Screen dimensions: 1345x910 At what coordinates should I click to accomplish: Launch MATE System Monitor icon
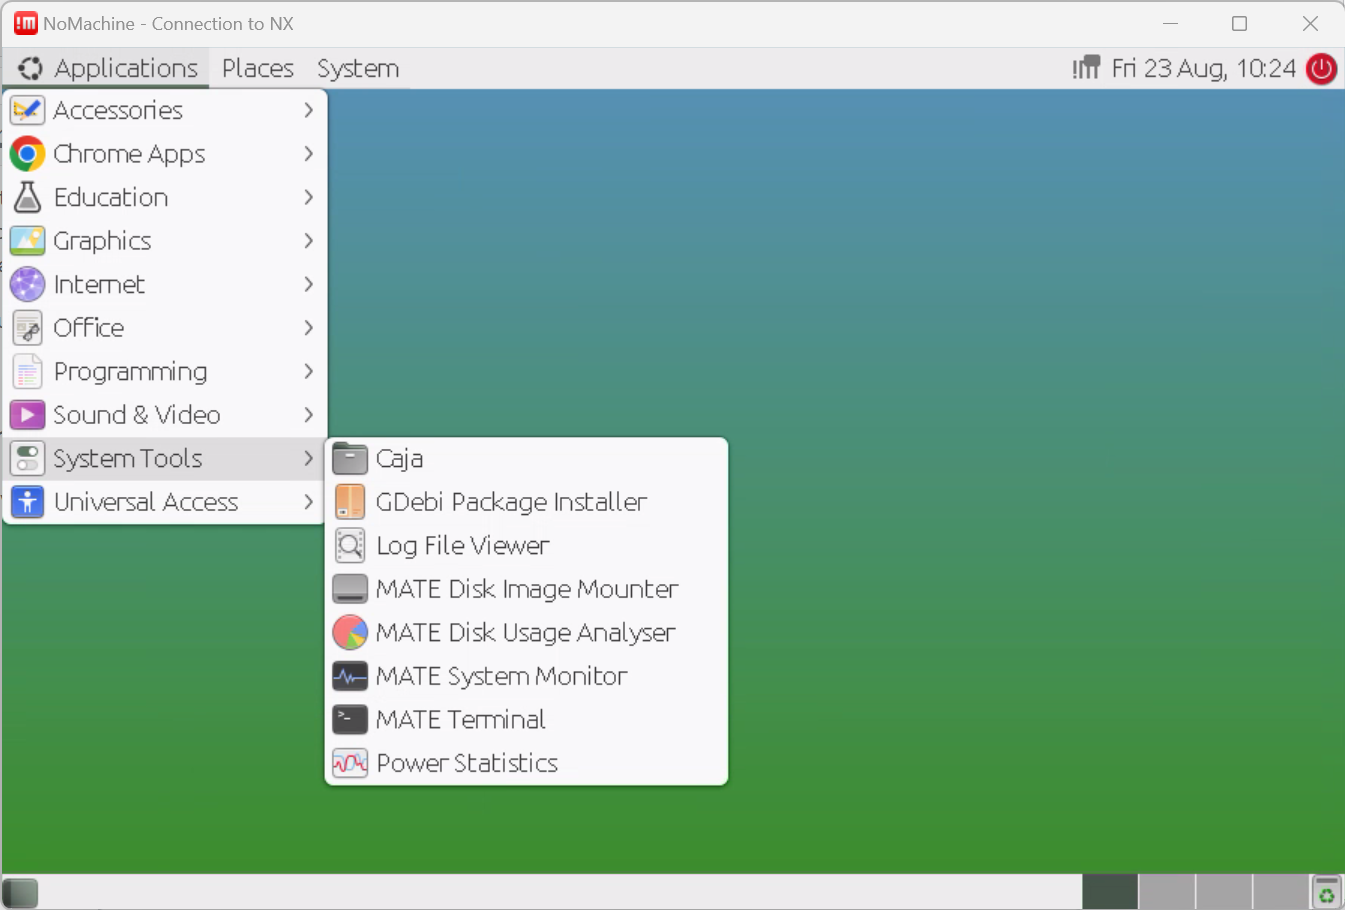(350, 677)
